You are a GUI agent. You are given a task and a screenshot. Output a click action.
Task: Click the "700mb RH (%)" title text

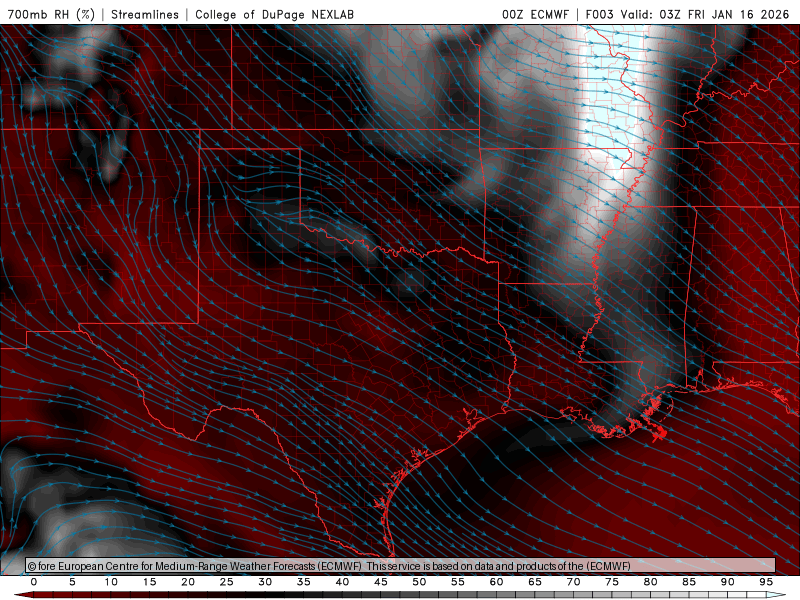pyautogui.click(x=52, y=14)
